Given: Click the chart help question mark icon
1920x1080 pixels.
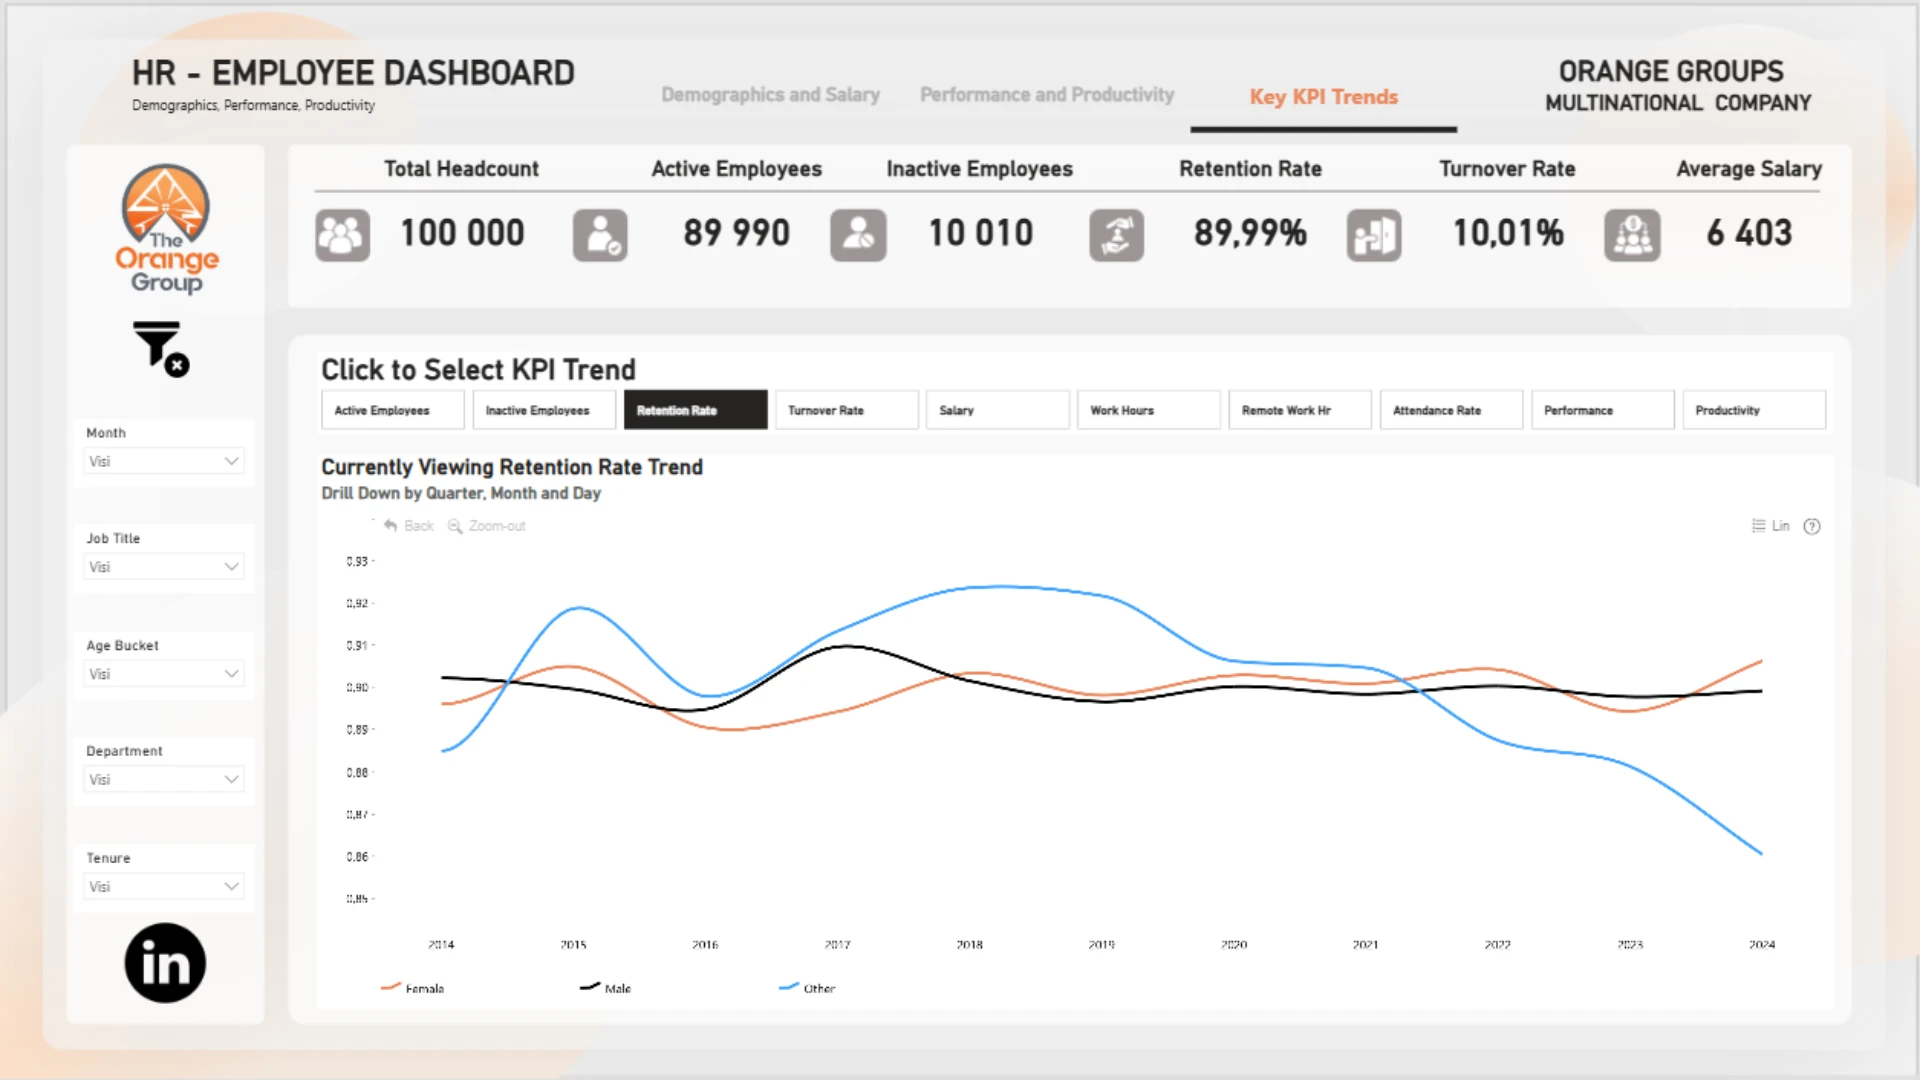Looking at the screenshot, I should point(1812,526).
